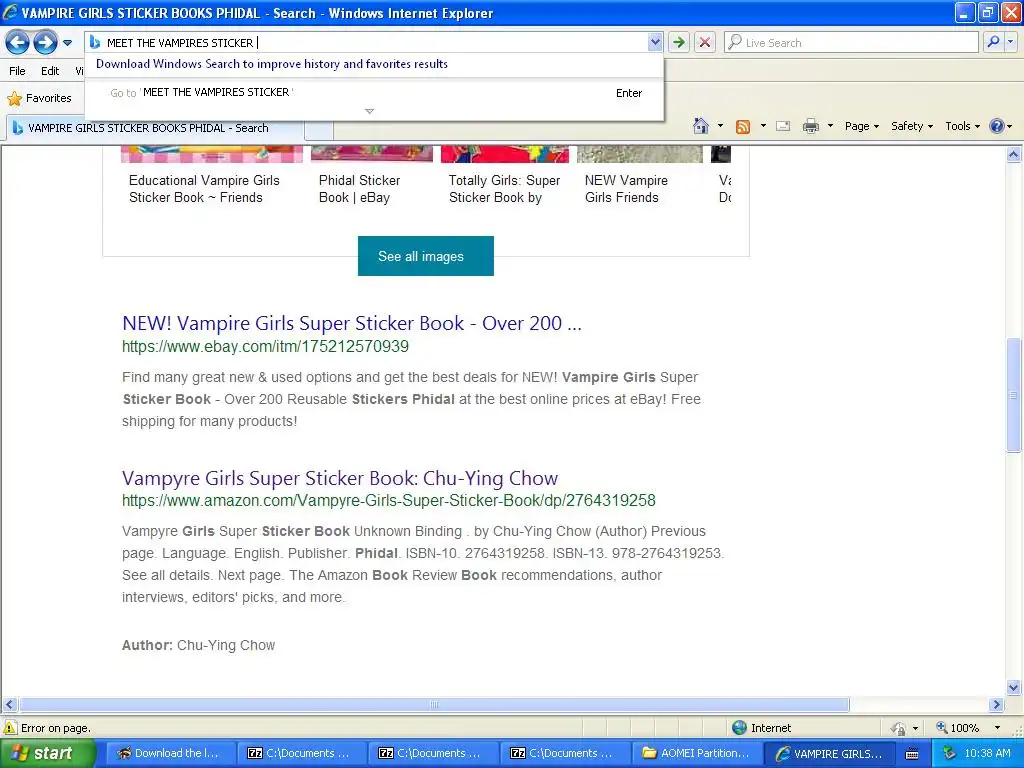
Task: Click vertical scrollbar up arrow
Action: click(1014, 155)
